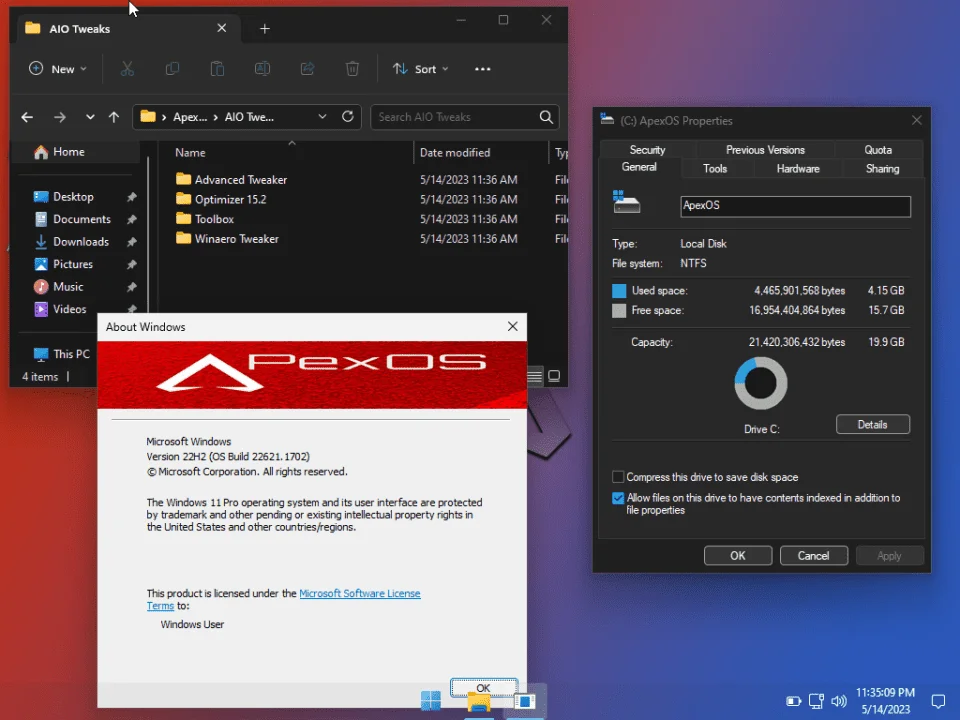This screenshot has height=720, width=960.
Task: Sort by the Date modified column header
Action: tap(481, 152)
